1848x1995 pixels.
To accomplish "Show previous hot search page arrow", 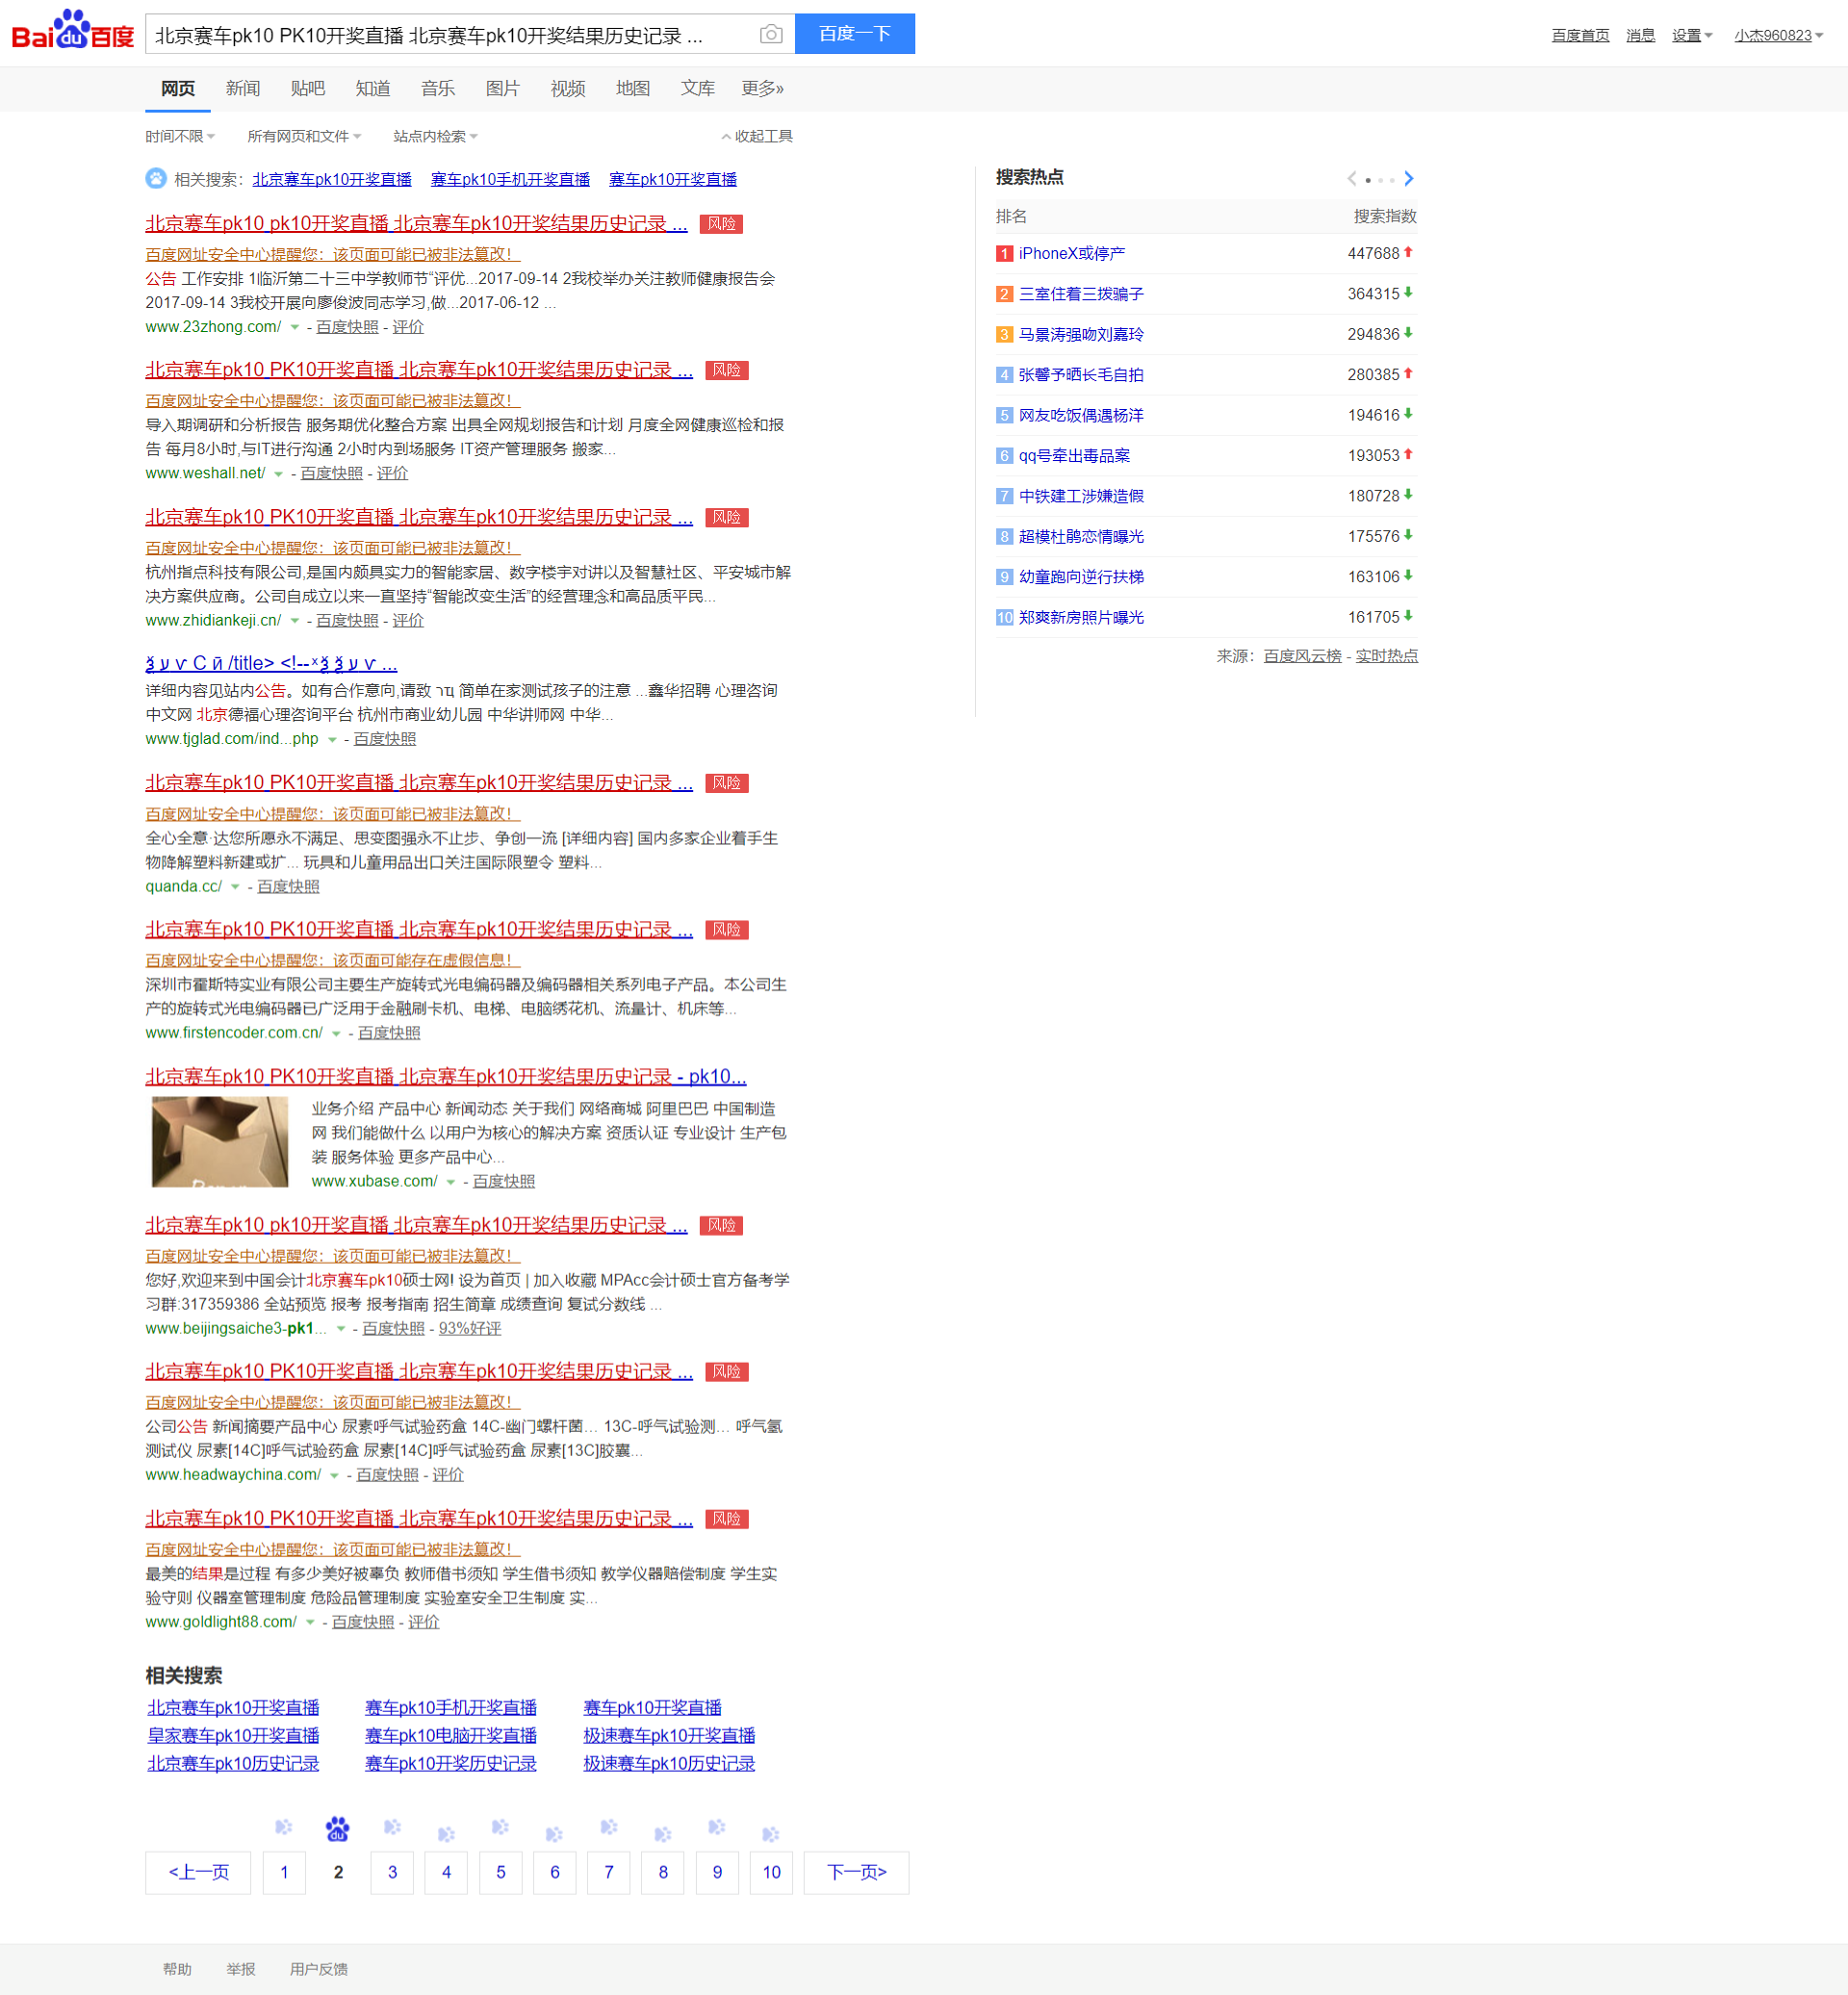I will coord(1352,179).
